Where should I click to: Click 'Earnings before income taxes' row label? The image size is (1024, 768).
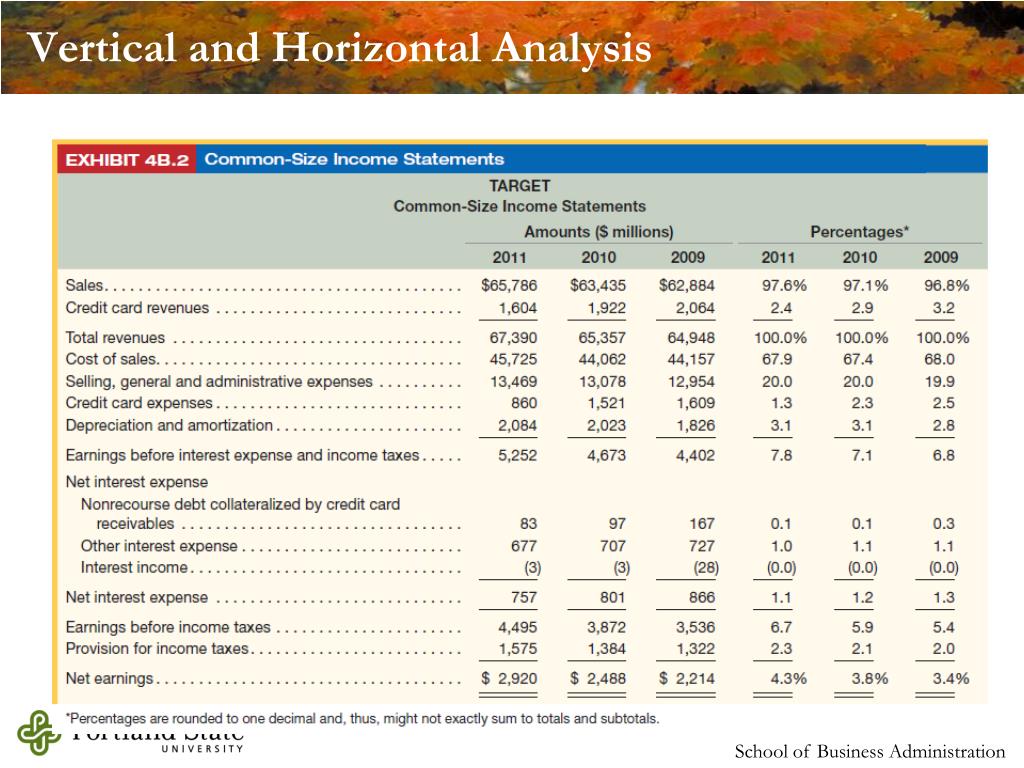[168, 627]
